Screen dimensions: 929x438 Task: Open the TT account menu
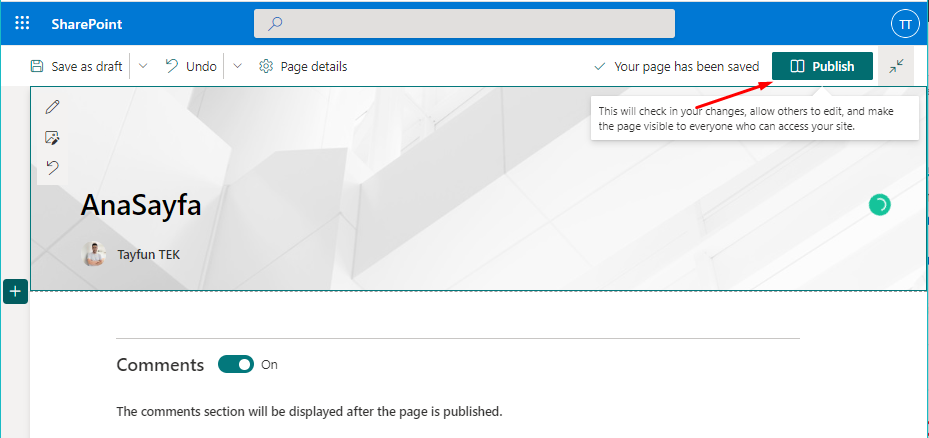(x=904, y=23)
